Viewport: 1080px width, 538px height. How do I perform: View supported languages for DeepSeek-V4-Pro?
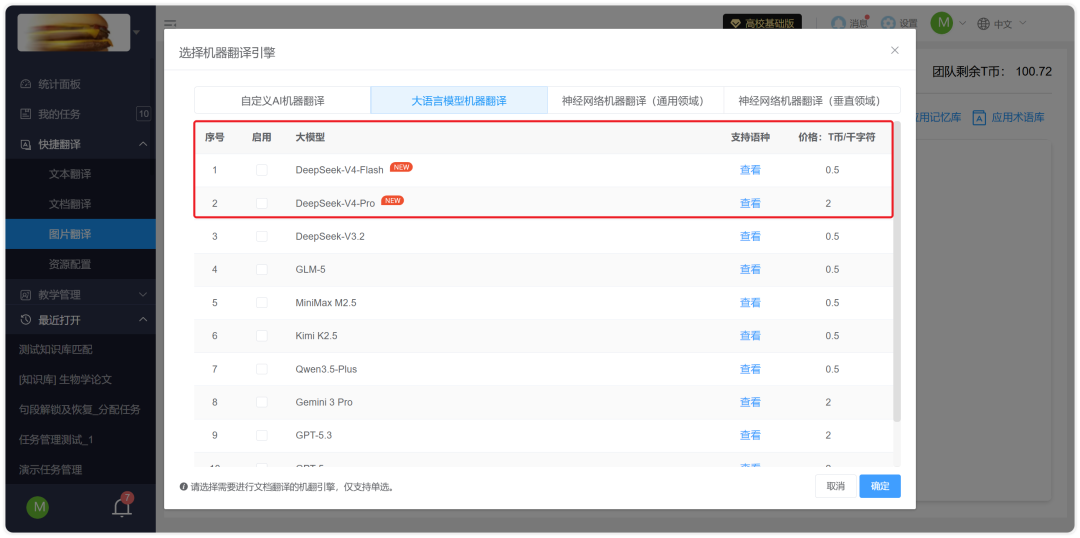(x=750, y=203)
